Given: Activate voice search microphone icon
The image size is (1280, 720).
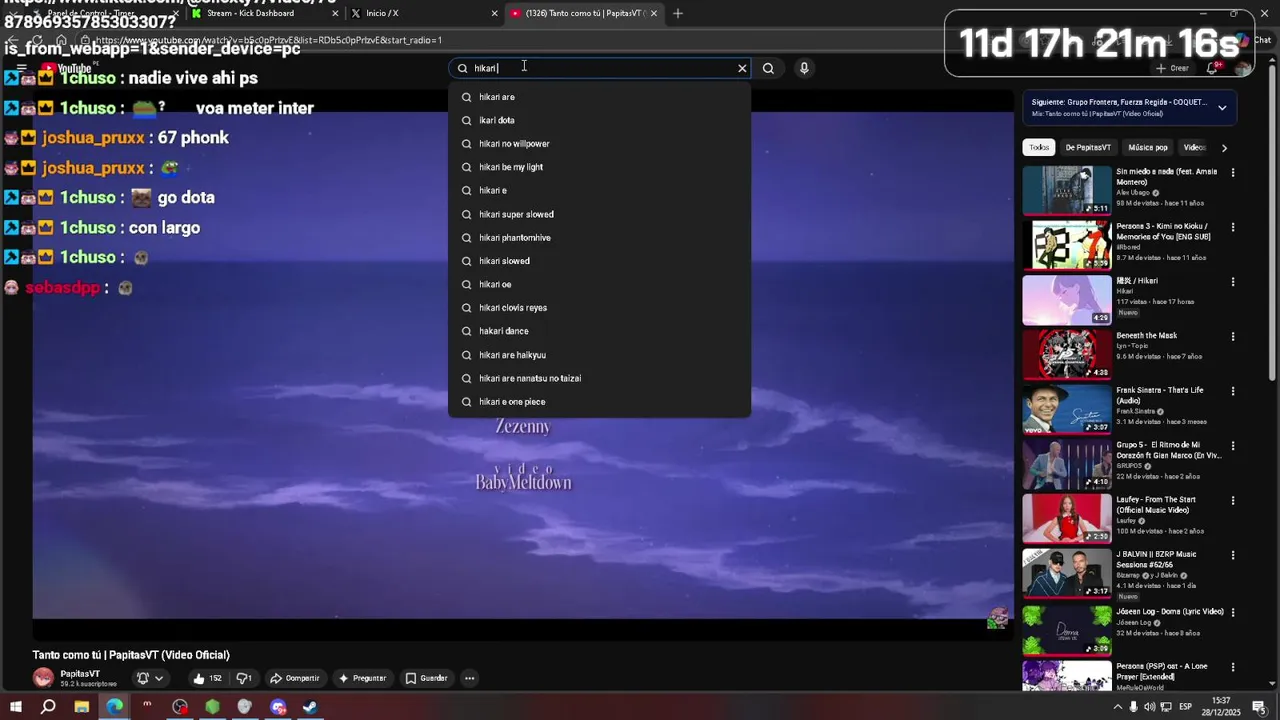Looking at the screenshot, I should [804, 68].
